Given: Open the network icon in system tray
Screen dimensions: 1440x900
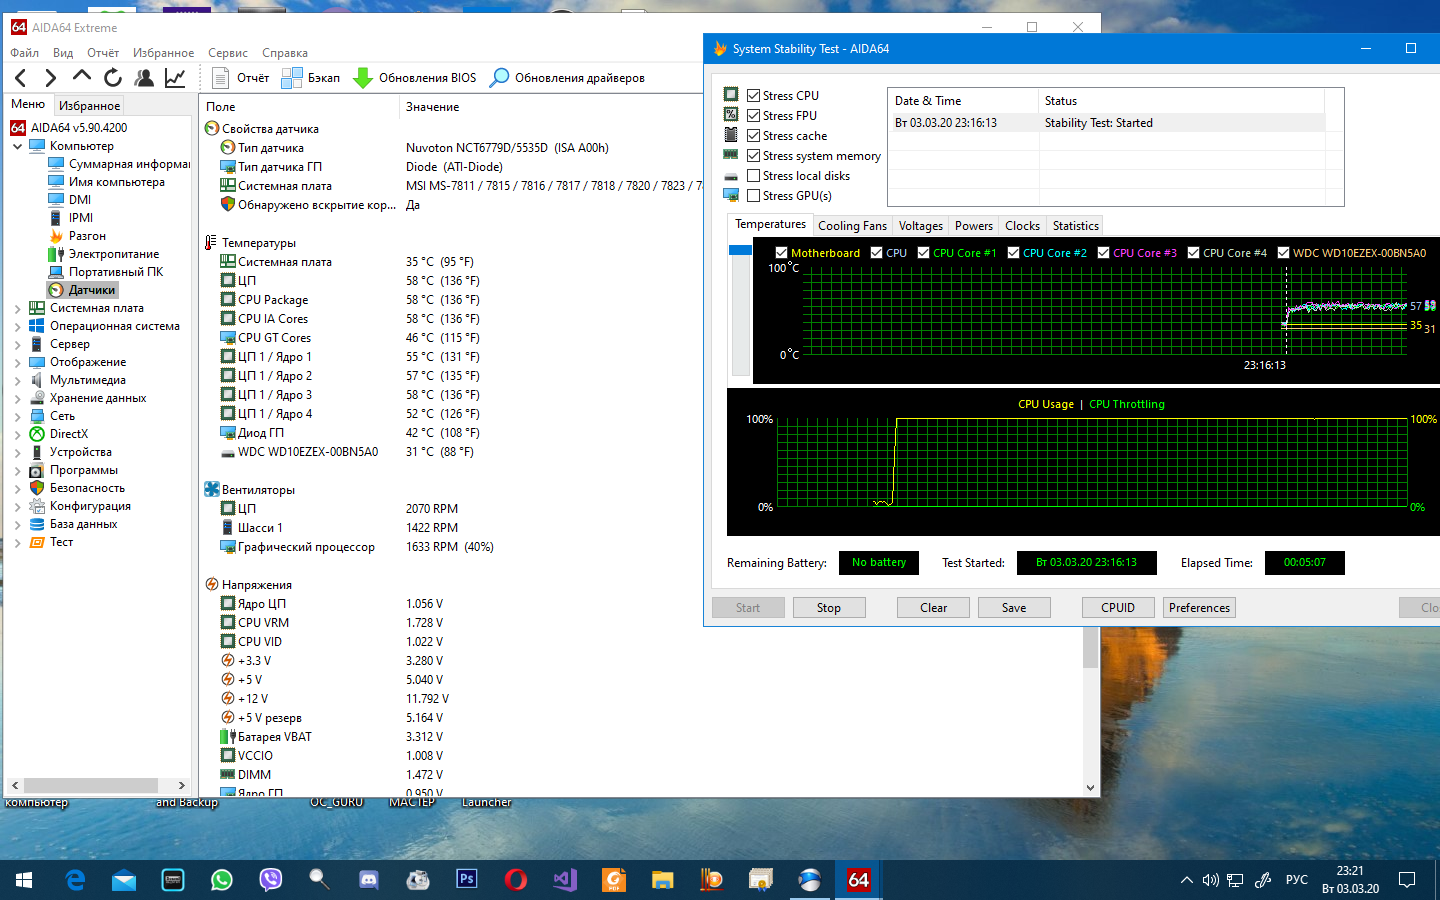Looking at the screenshot, I should pos(1236,880).
